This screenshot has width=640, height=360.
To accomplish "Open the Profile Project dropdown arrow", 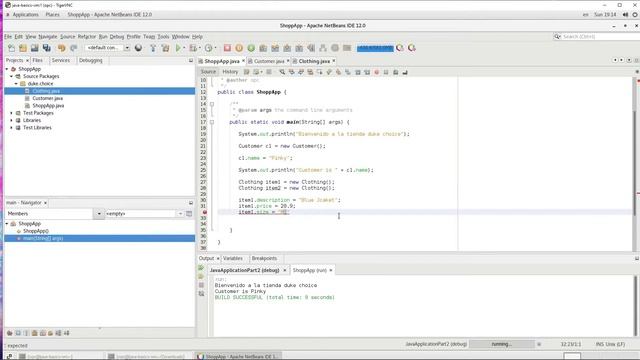I will point(215,48).
